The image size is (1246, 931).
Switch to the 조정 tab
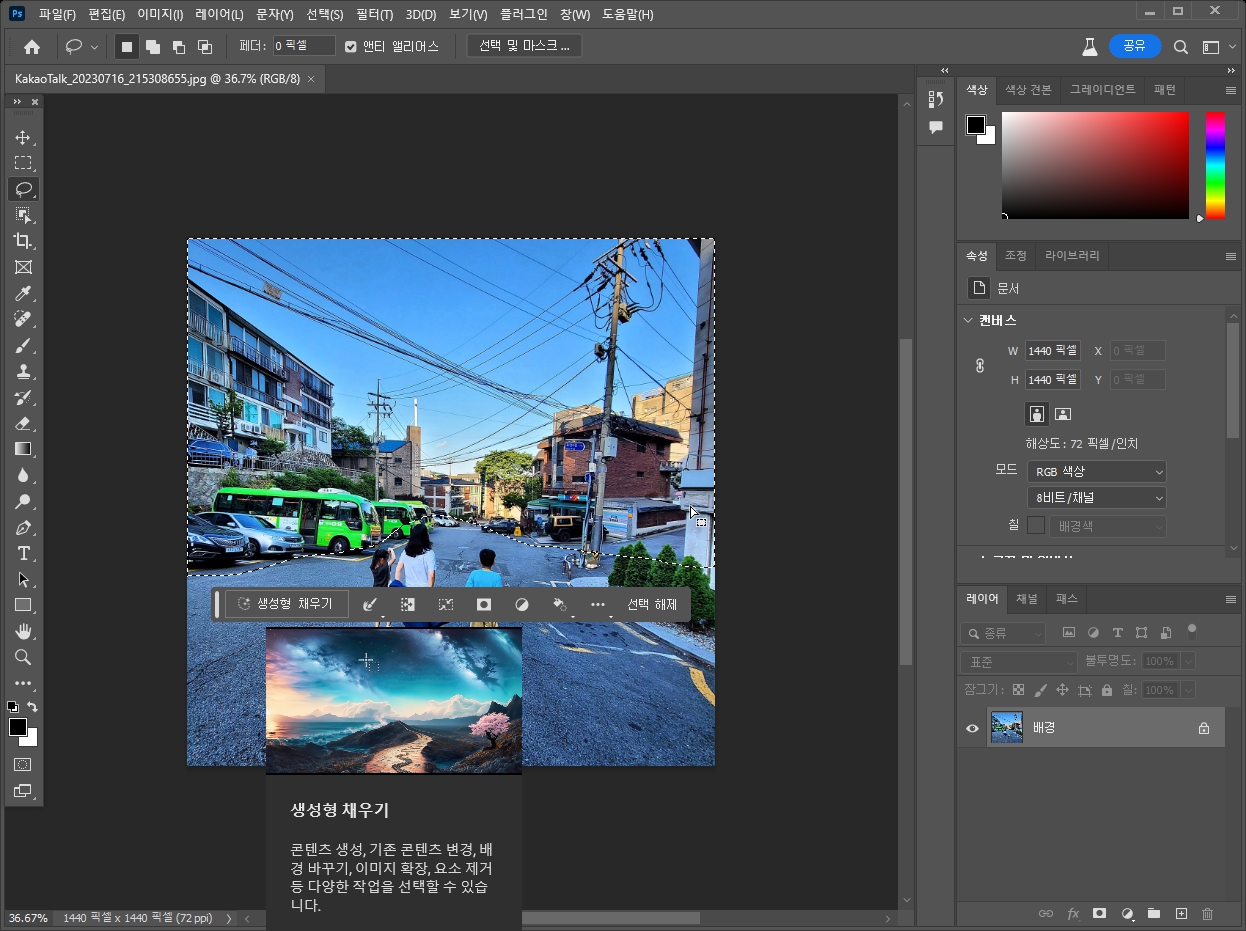click(1016, 255)
